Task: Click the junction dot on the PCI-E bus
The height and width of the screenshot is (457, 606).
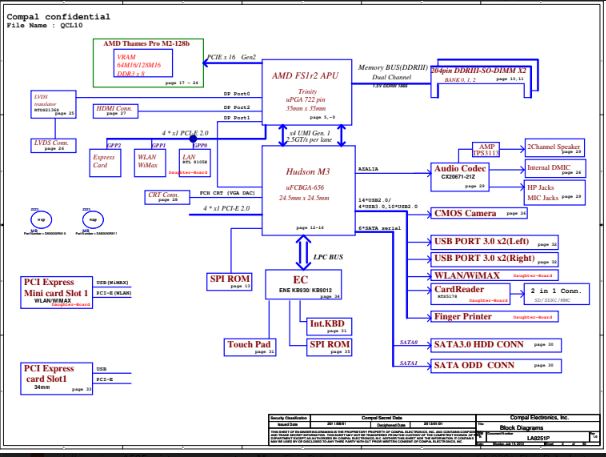Action: [193, 138]
